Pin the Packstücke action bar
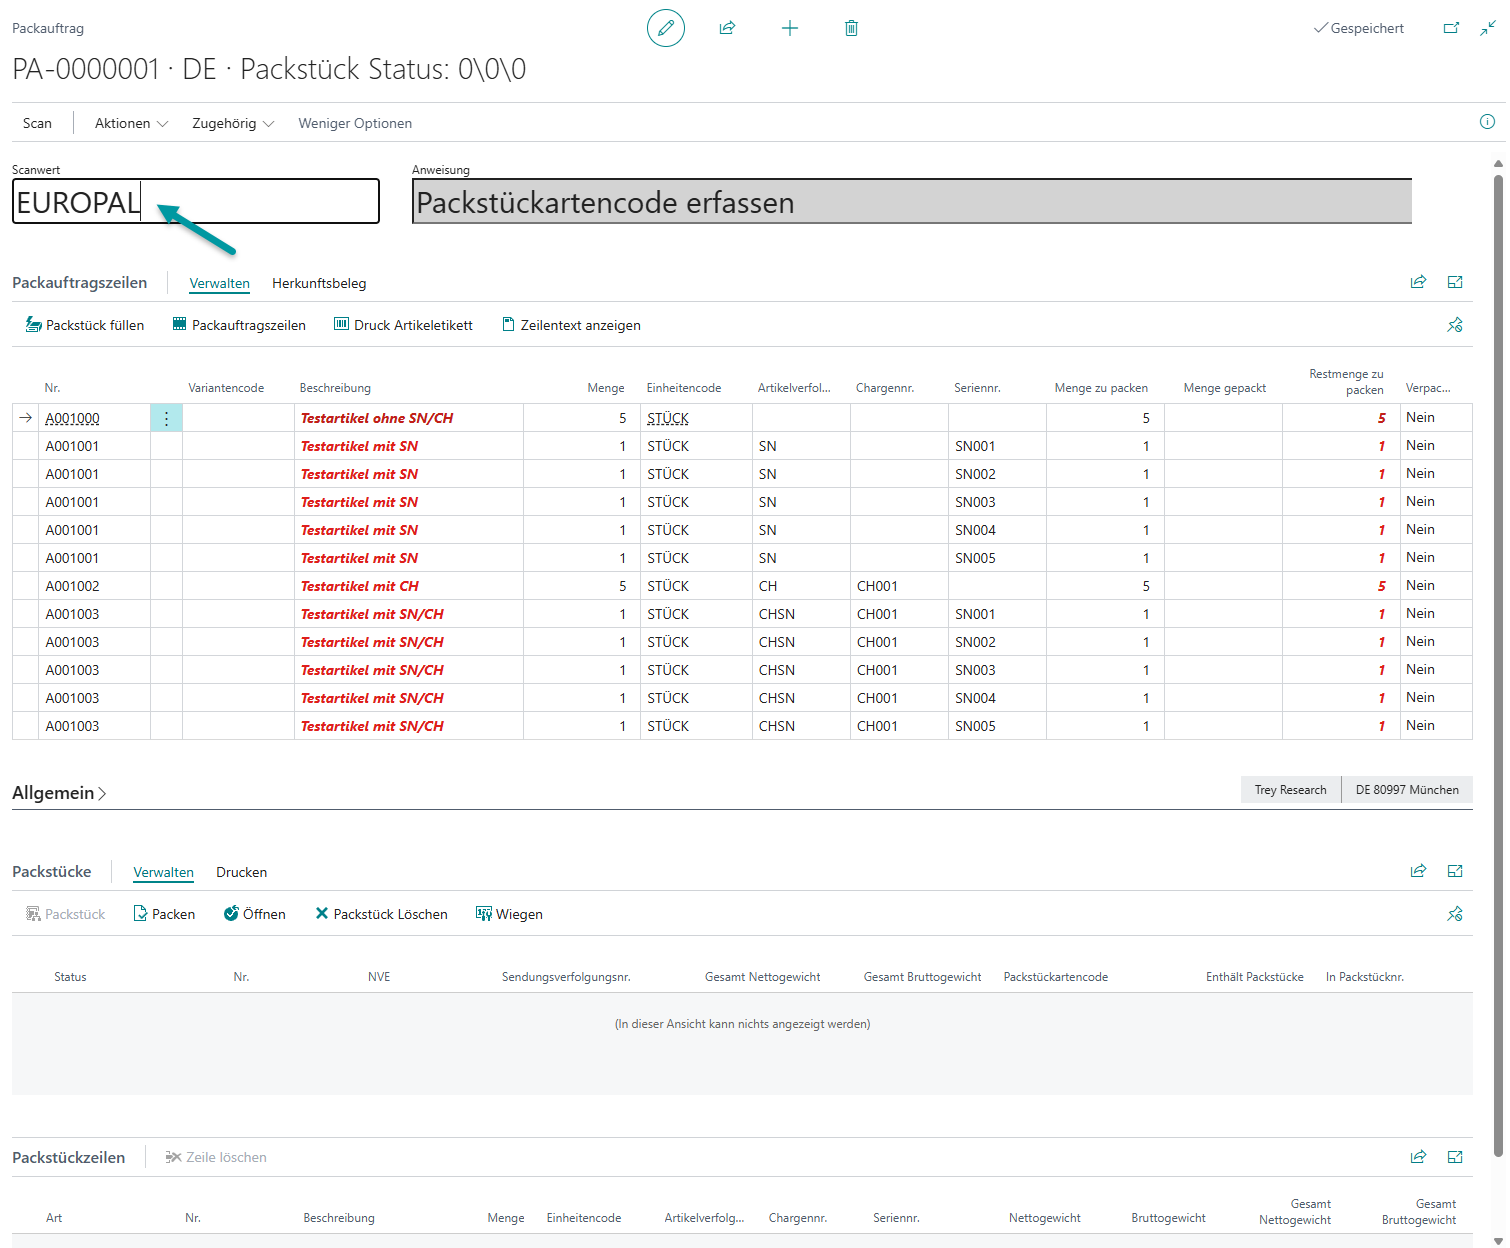Screen dimensions: 1510x1248 pyautogui.click(x=1454, y=914)
